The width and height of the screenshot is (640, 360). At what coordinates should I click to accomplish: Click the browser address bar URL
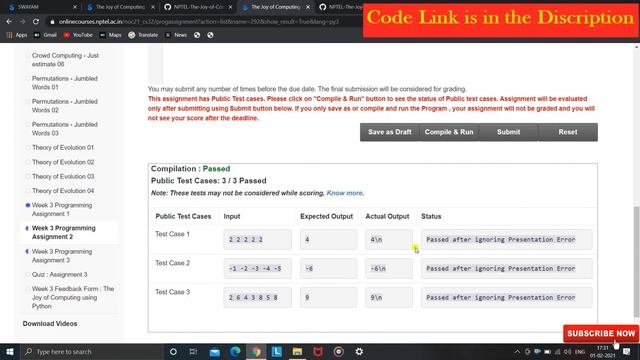(x=199, y=22)
